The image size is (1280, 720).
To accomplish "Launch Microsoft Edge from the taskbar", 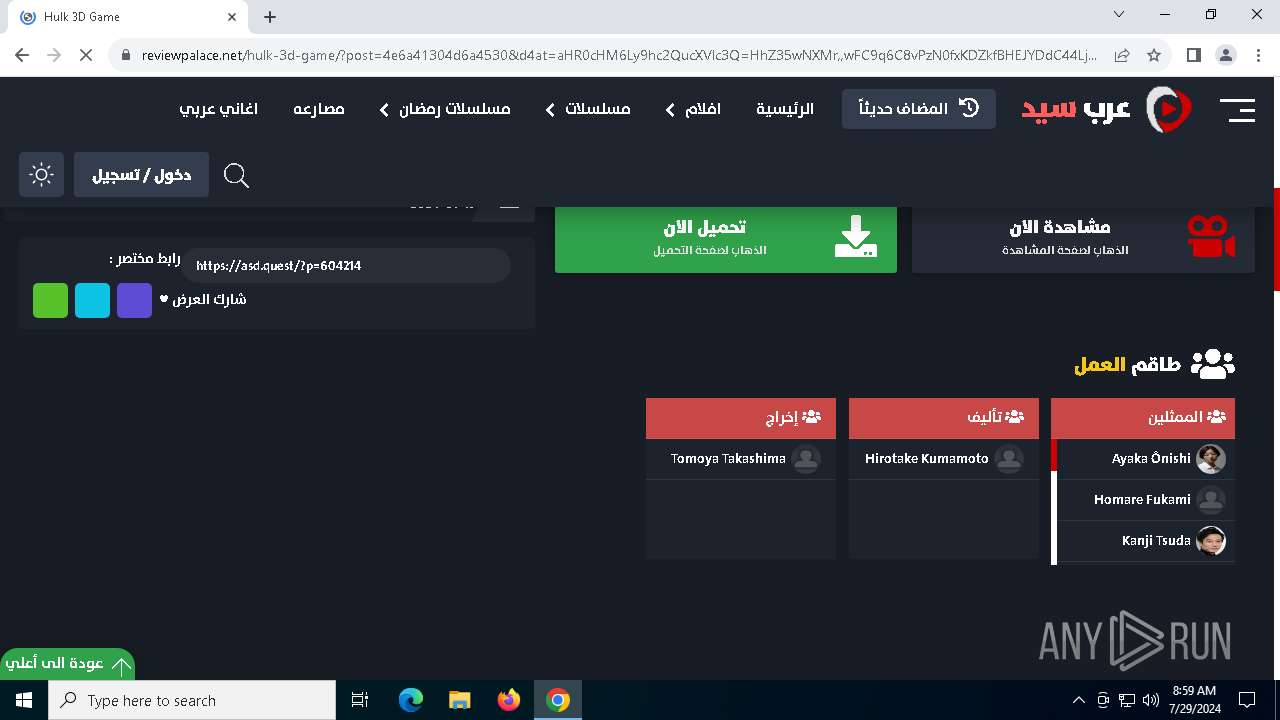I will (411, 700).
